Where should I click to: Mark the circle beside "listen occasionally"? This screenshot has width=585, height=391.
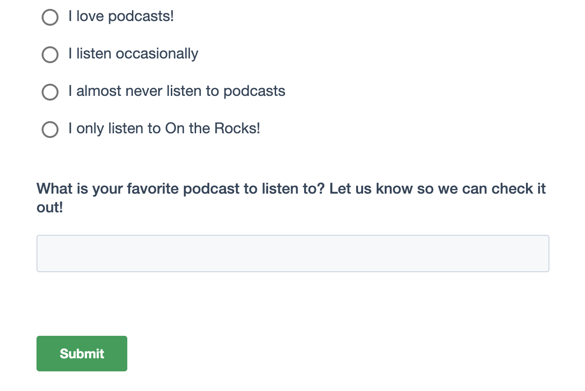[50, 54]
